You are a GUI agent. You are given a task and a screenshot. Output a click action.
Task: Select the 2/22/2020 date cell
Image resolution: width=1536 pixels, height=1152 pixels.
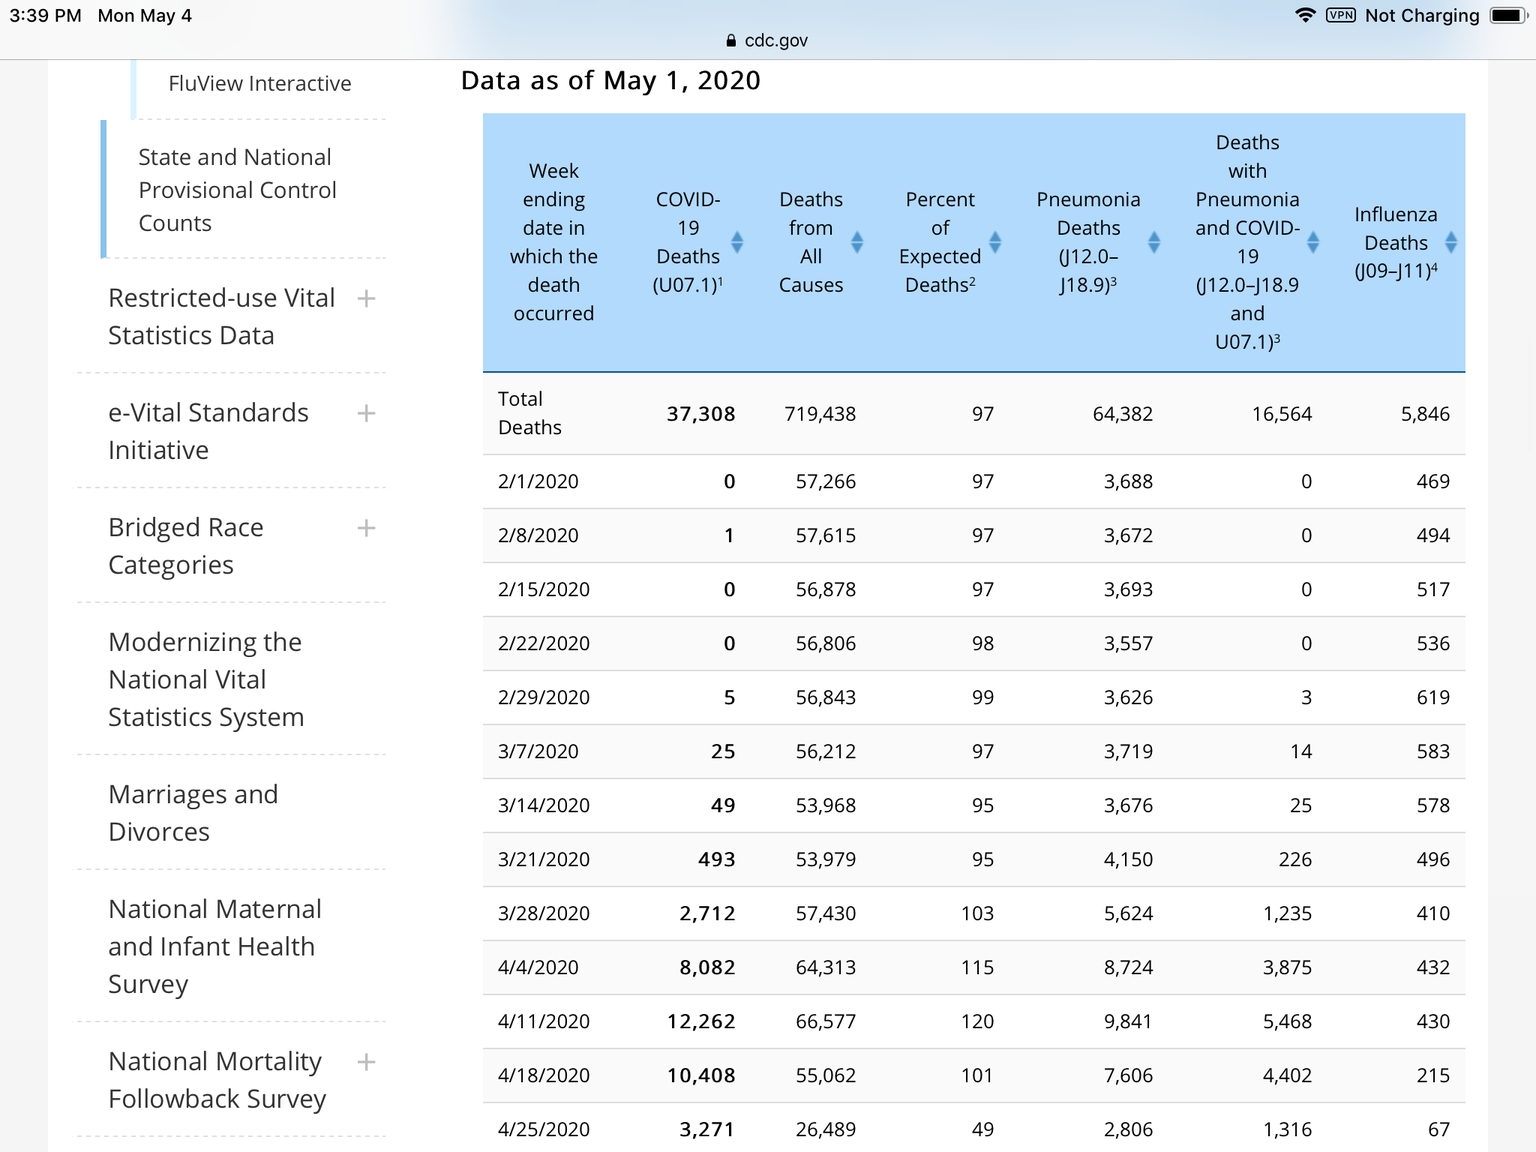tap(544, 644)
